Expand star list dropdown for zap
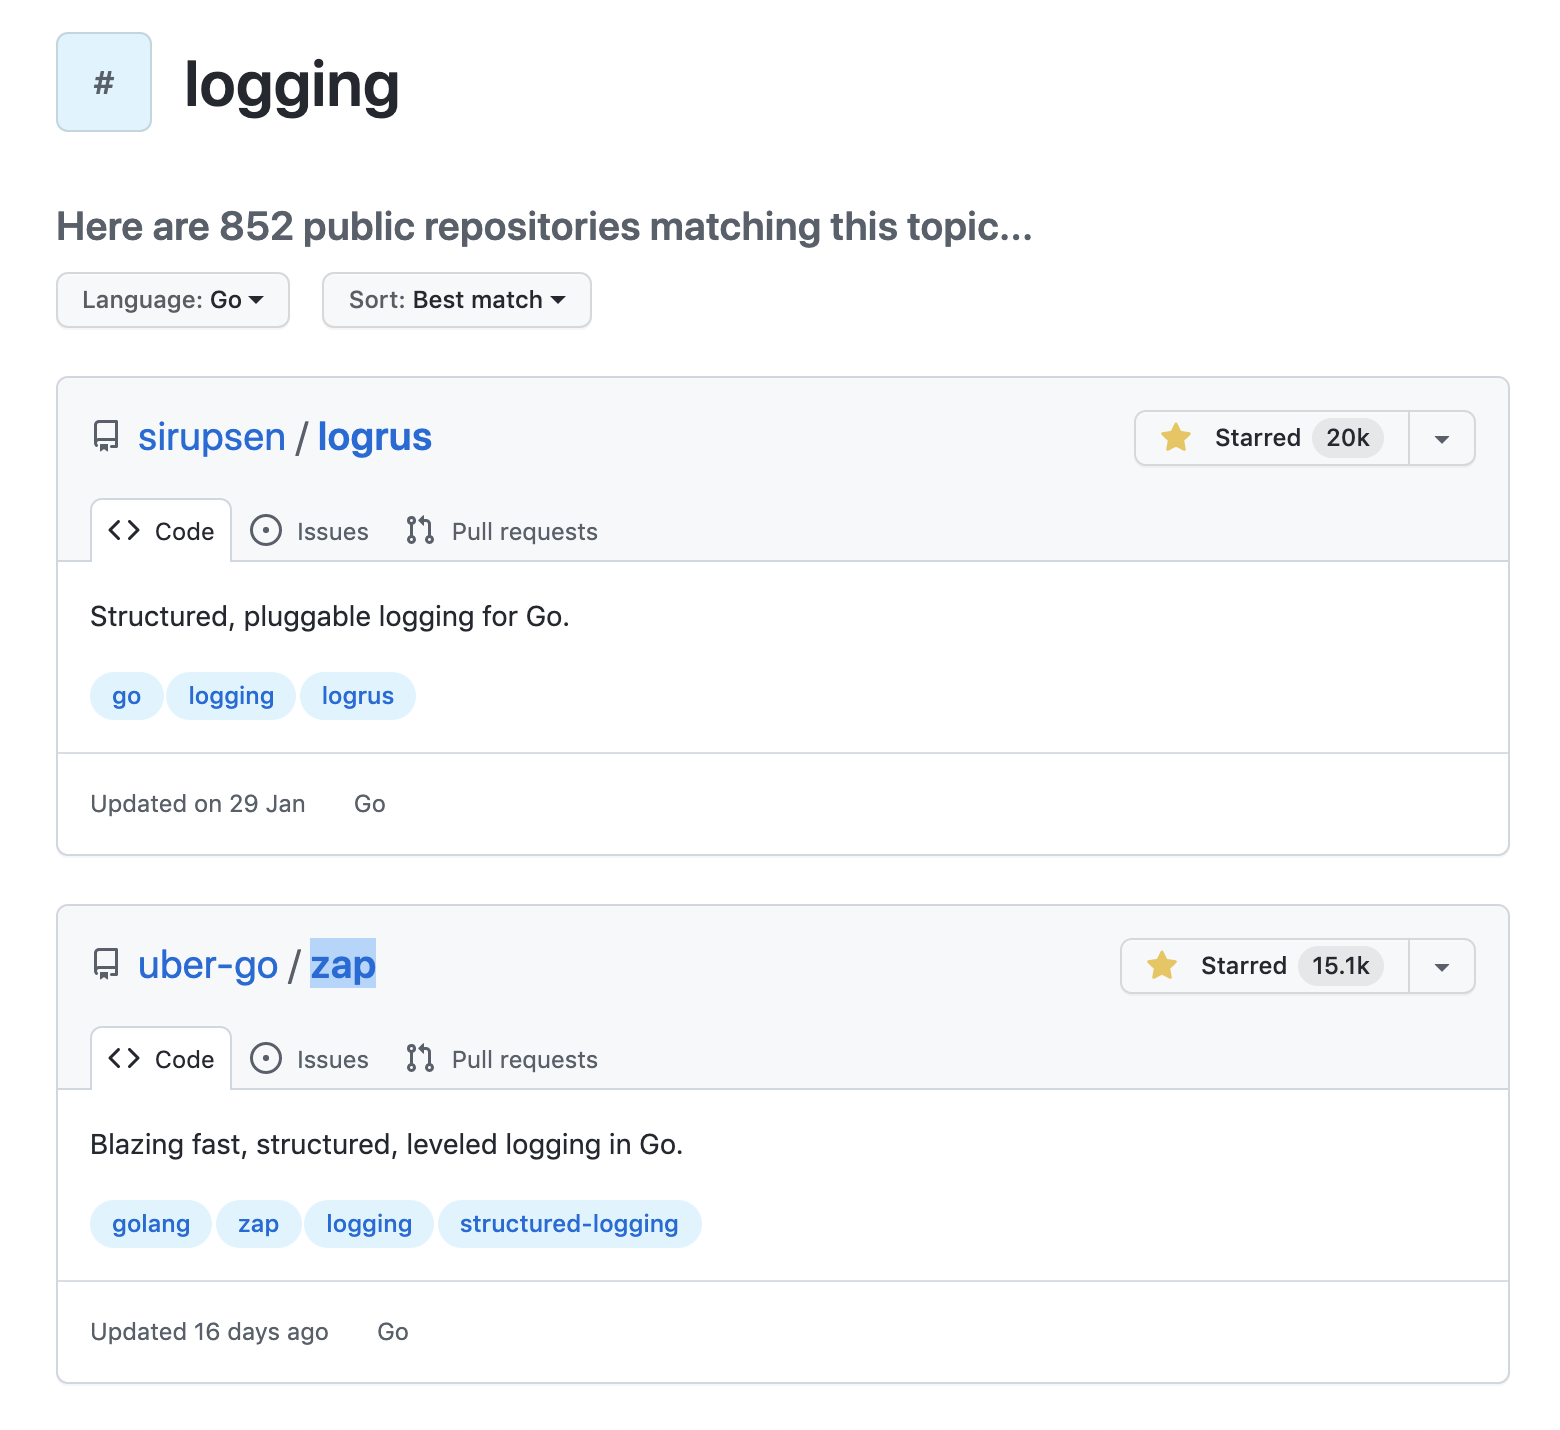 pos(1442,966)
